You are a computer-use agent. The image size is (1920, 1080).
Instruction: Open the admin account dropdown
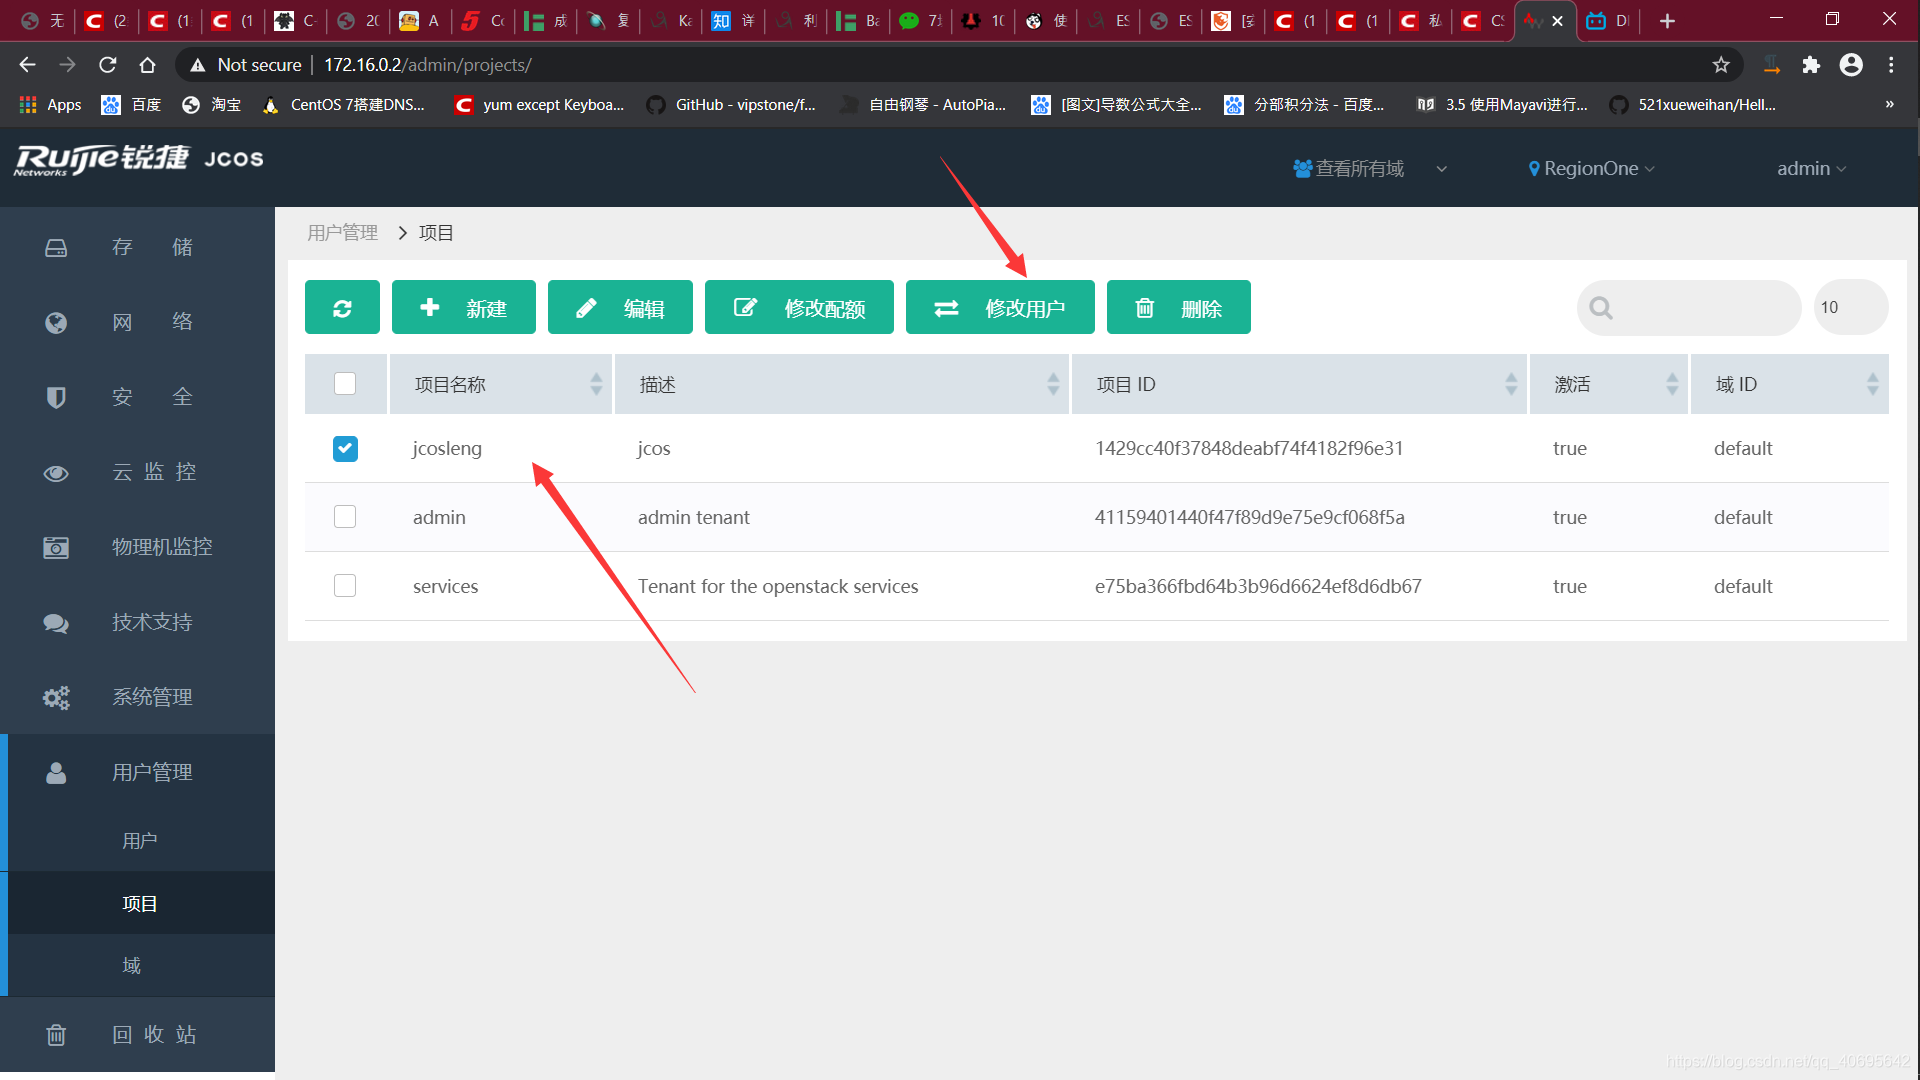(x=1811, y=169)
